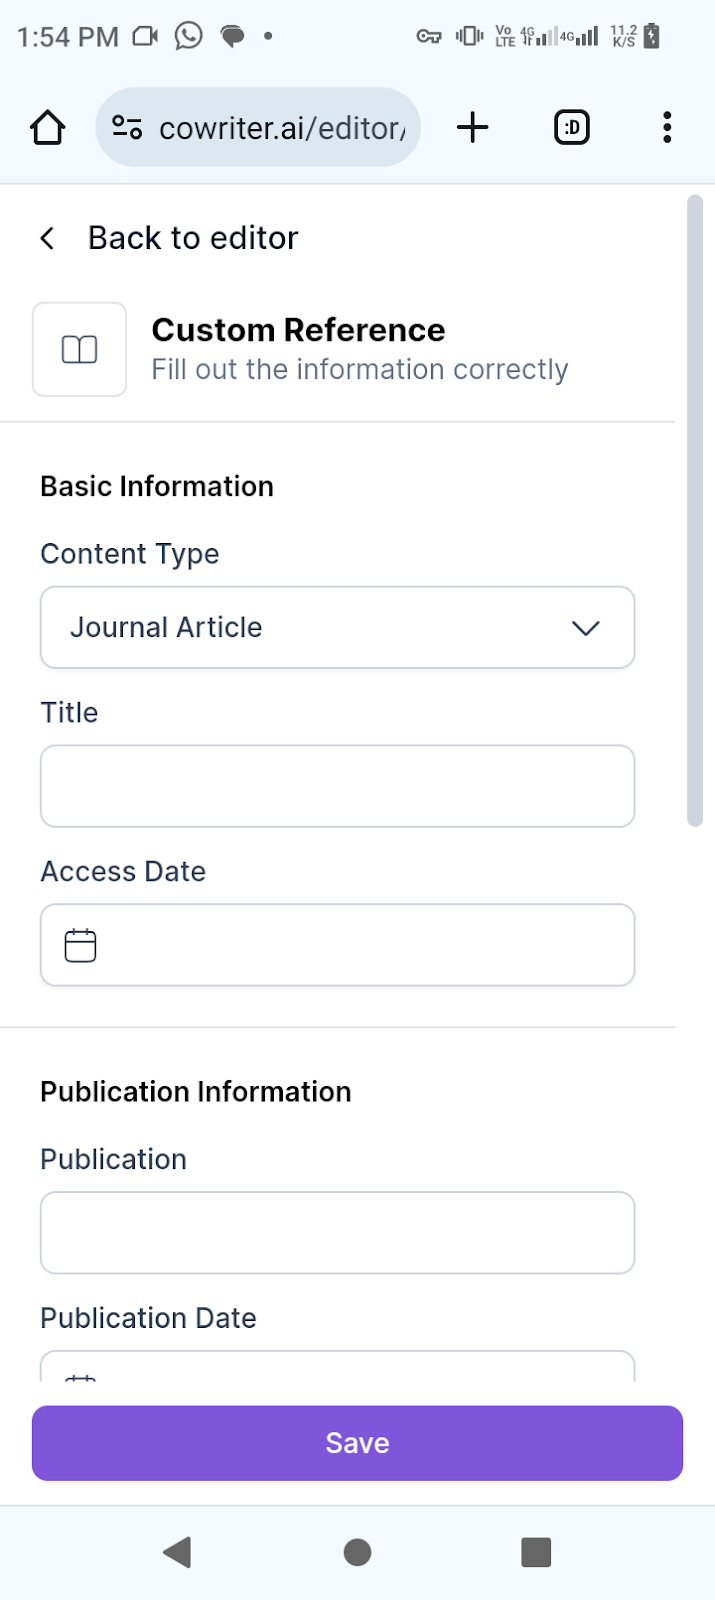Go Back to editor link
Screen dimensions: 715x1600
193,238
